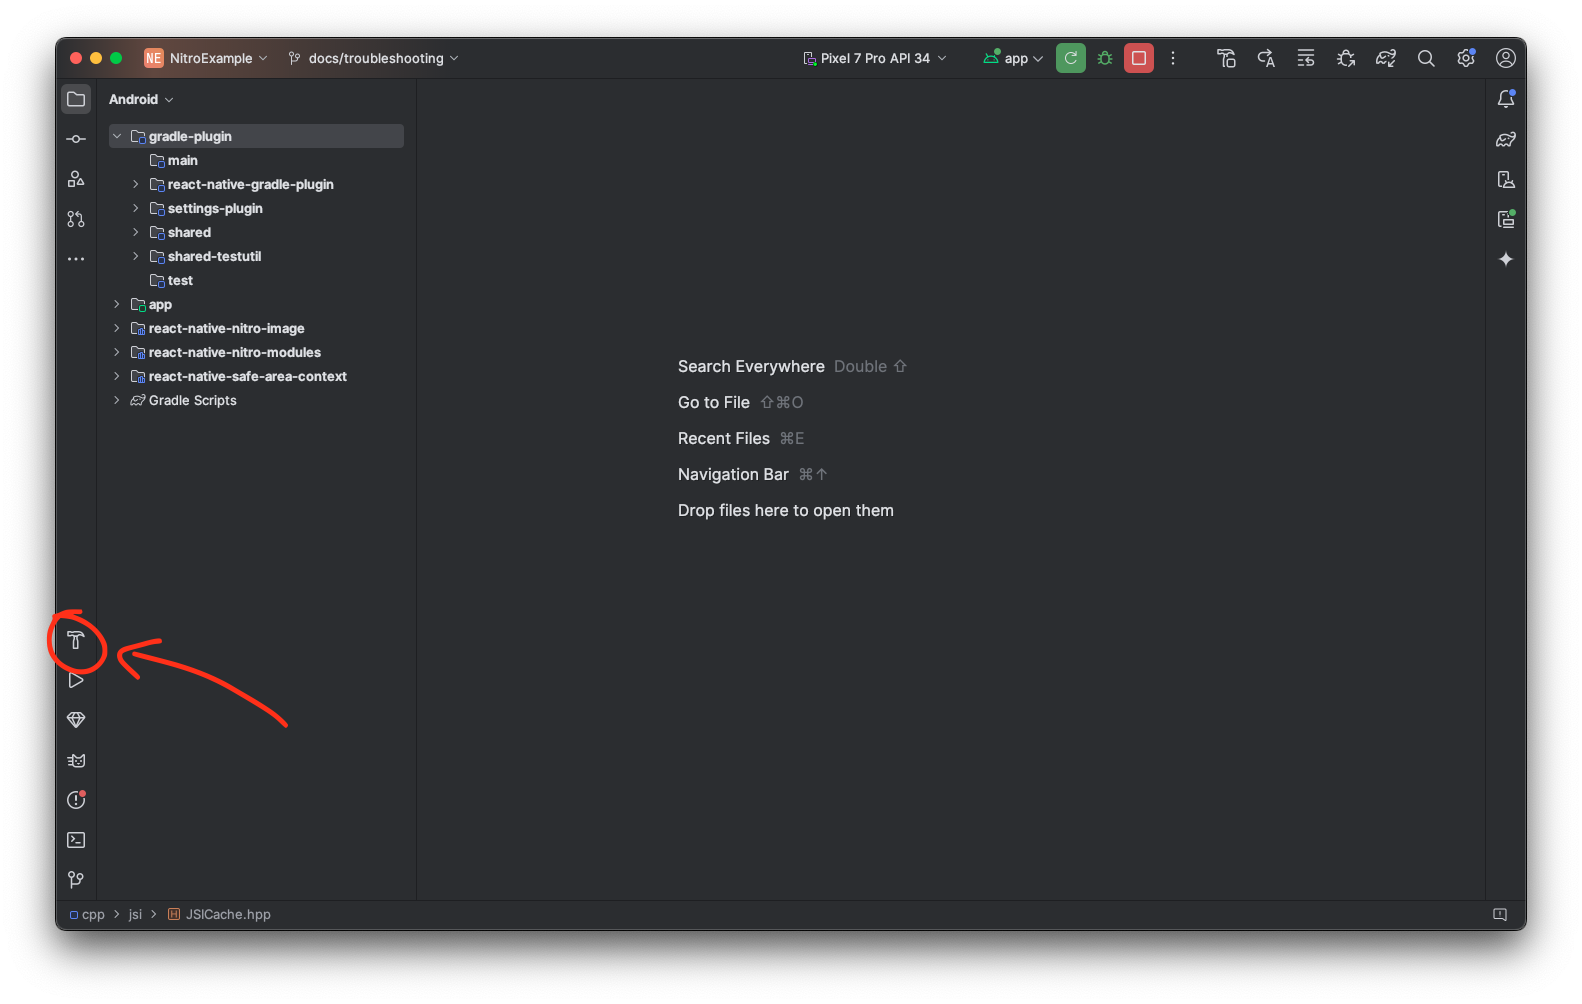Image resolution: width=1582 pixels, height=1004 pixels.
Task: Expand the react-native-nitro-image module
Action: (117, 328)
